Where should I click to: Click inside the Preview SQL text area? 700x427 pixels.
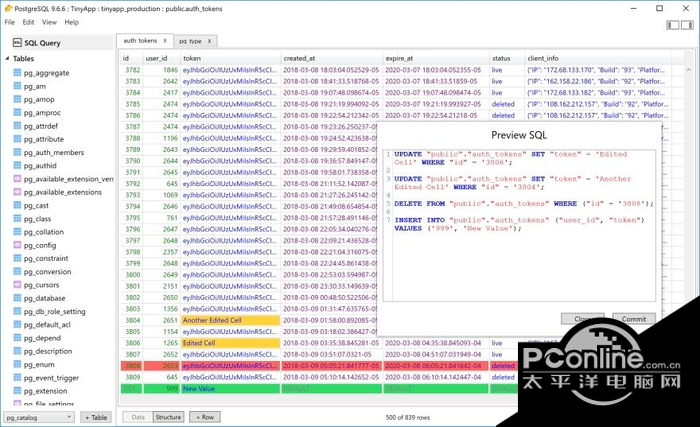pyautogui.click(x=520, y=226)
